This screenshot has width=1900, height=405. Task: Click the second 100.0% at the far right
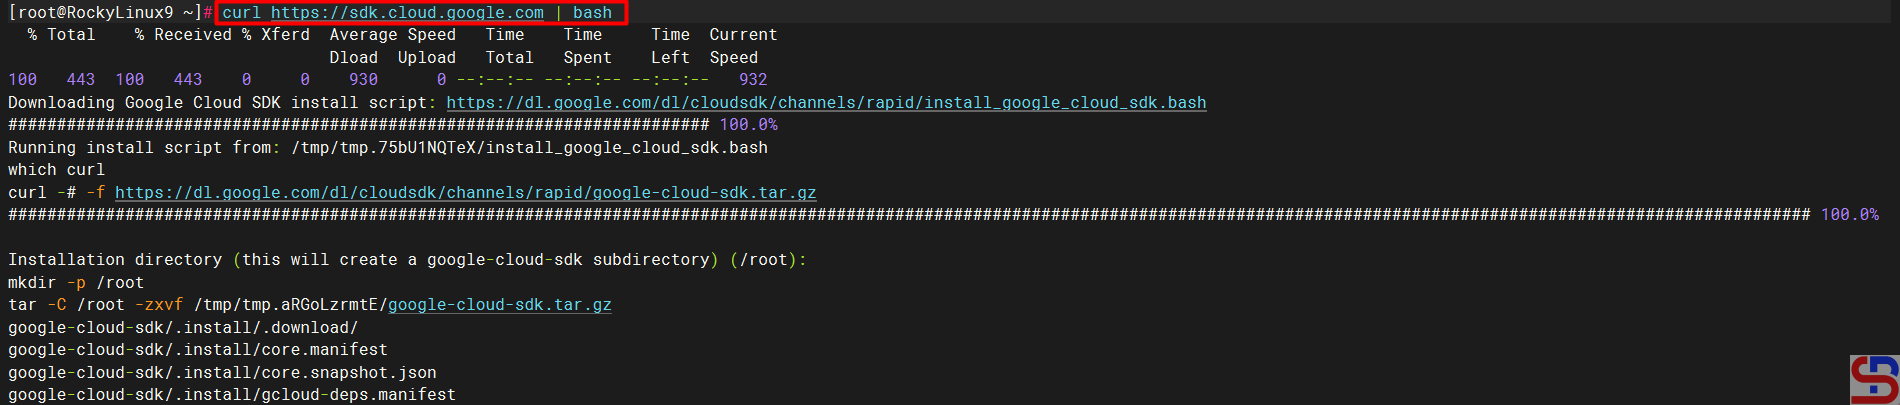(x=1849, y=214)
